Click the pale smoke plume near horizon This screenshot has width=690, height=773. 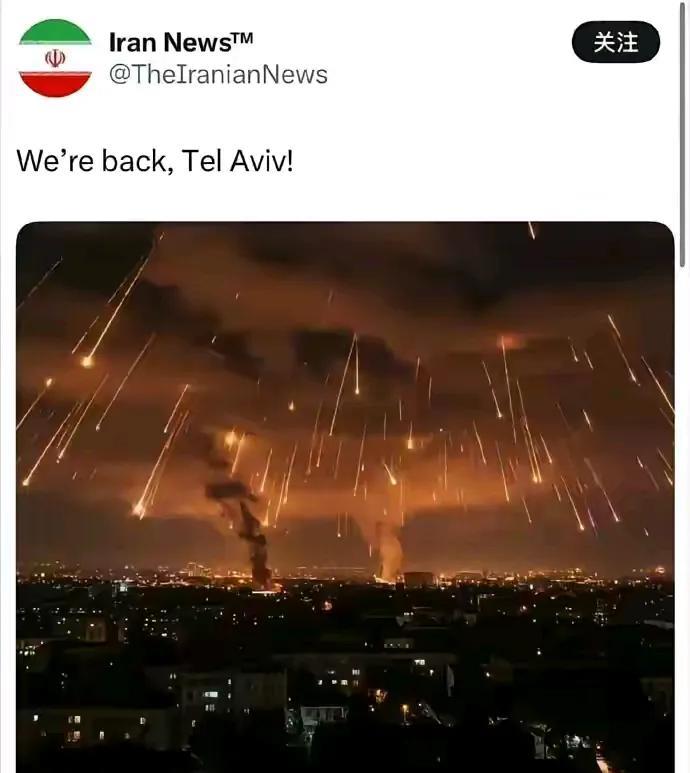click(x=387, y=550)
